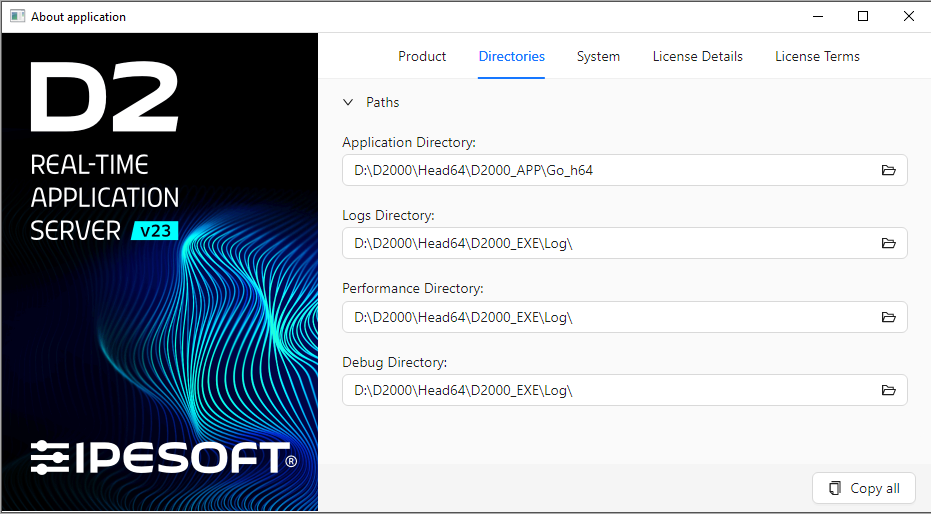
Task: Switch to the Product tab
Action: pos(422,57)
